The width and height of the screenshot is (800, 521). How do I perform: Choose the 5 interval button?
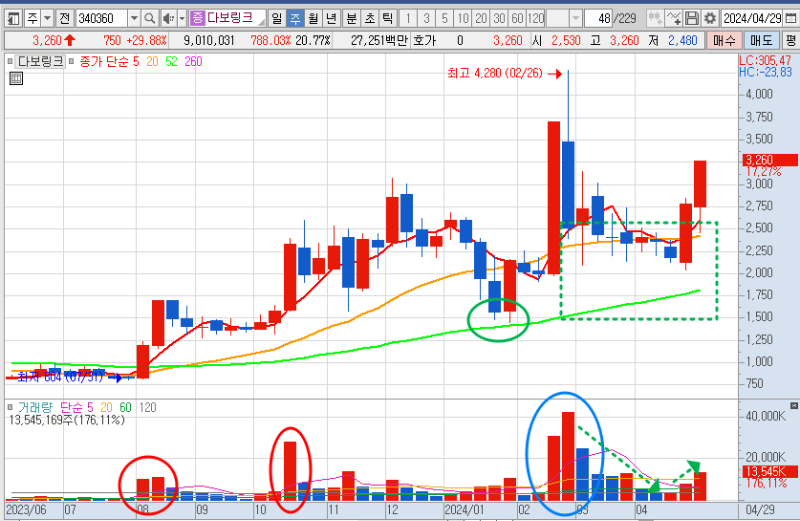point(444,19)
